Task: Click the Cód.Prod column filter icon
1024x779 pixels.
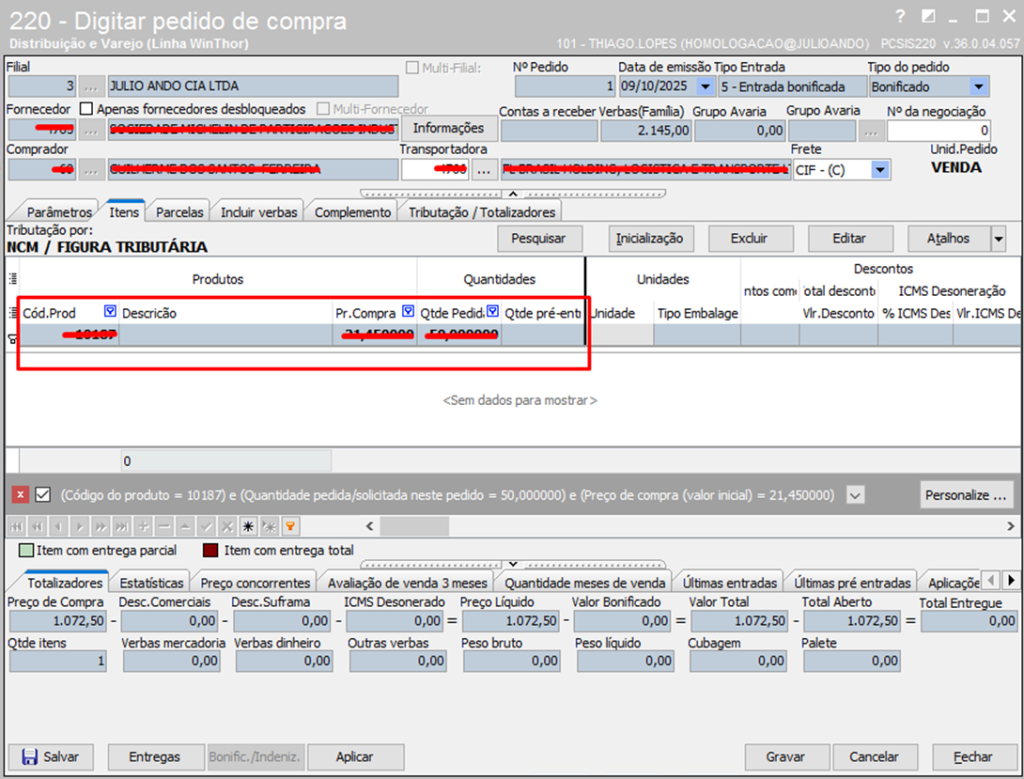Action: click(110, 312)
